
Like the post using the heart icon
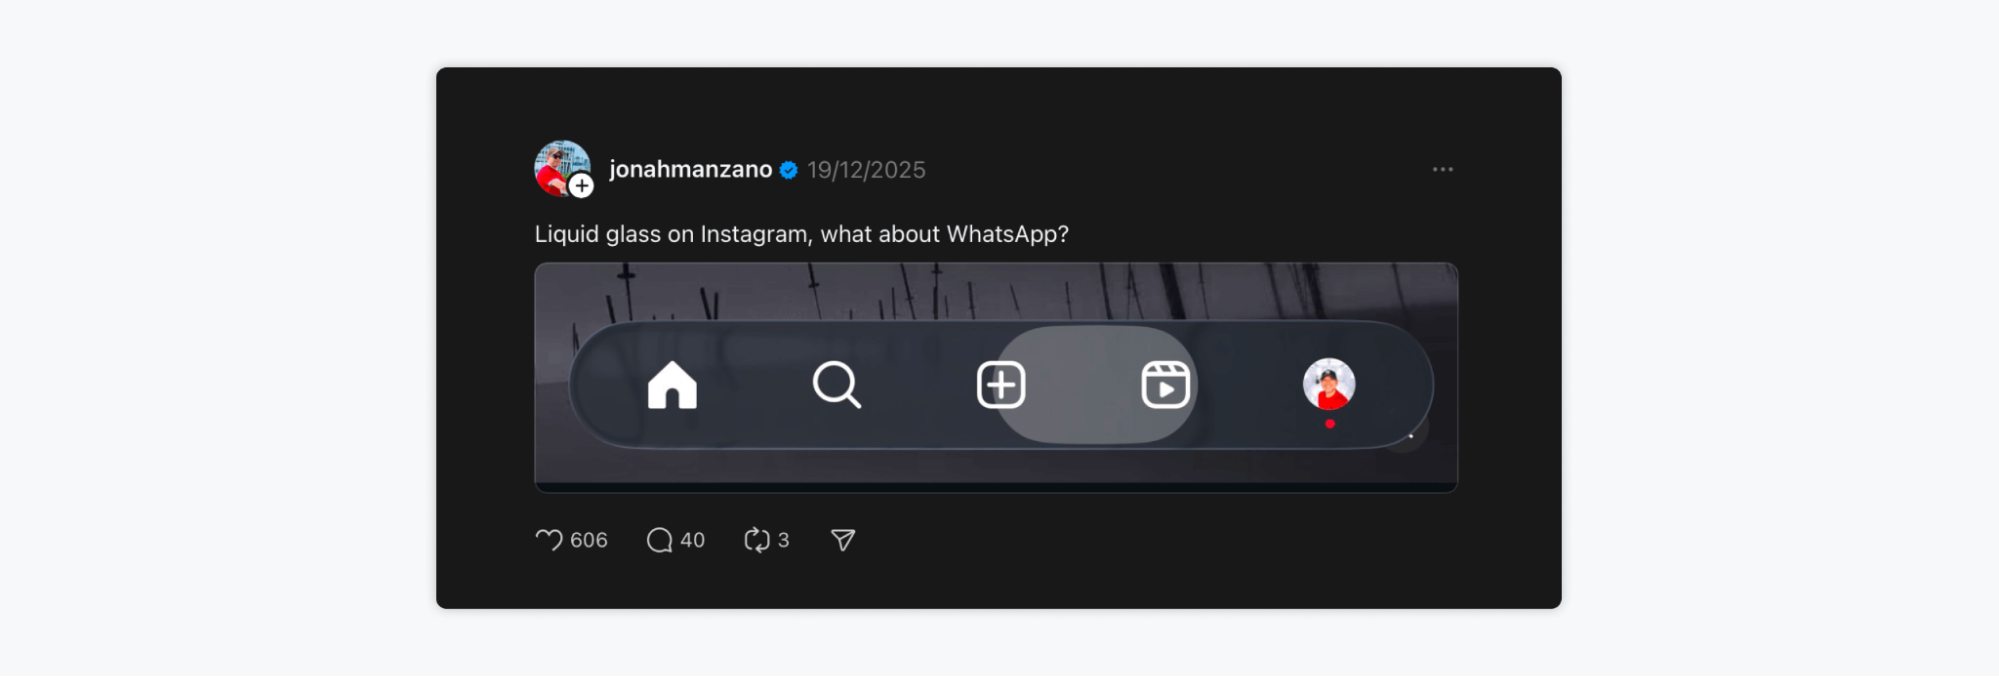549,539
